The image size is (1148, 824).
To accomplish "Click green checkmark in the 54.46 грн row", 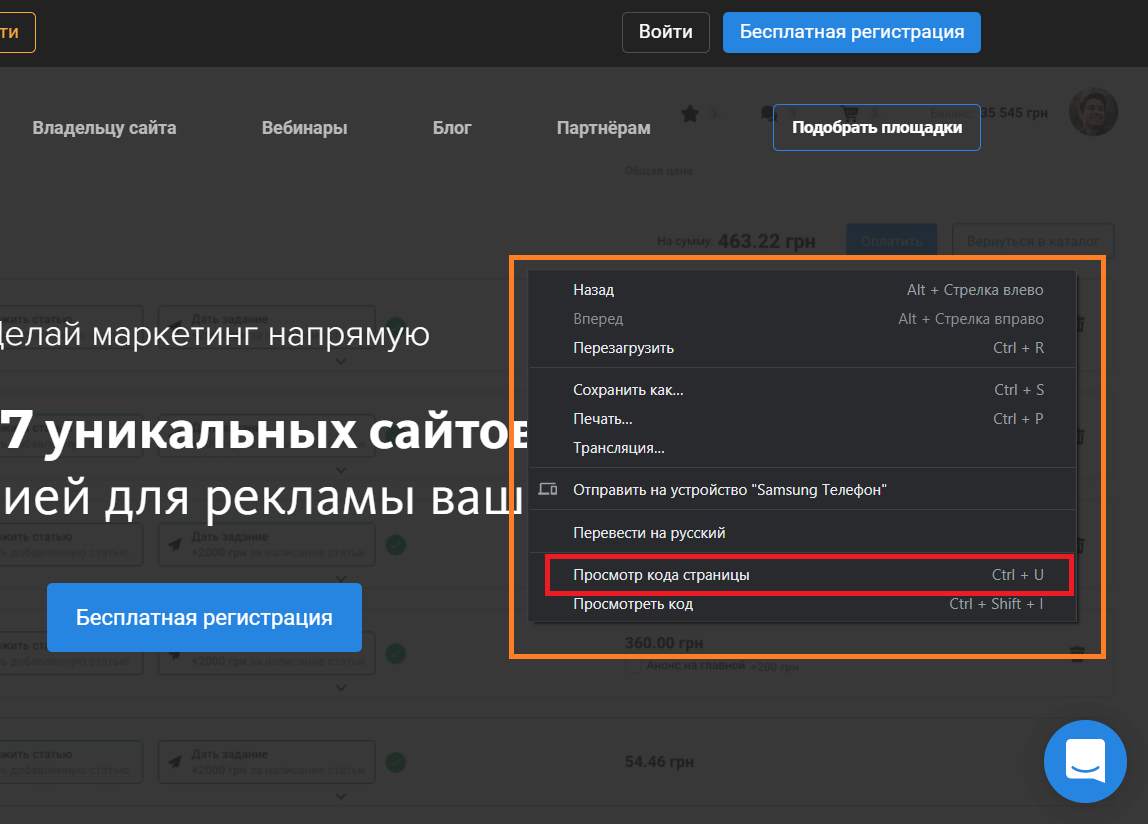I will pyautogui.click(x=396, y=762).
